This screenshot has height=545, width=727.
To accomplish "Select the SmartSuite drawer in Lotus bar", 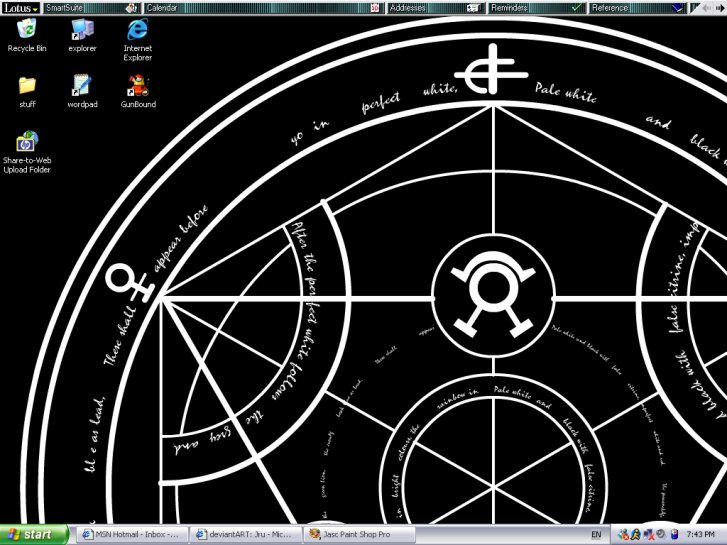I will coord(91,8).
